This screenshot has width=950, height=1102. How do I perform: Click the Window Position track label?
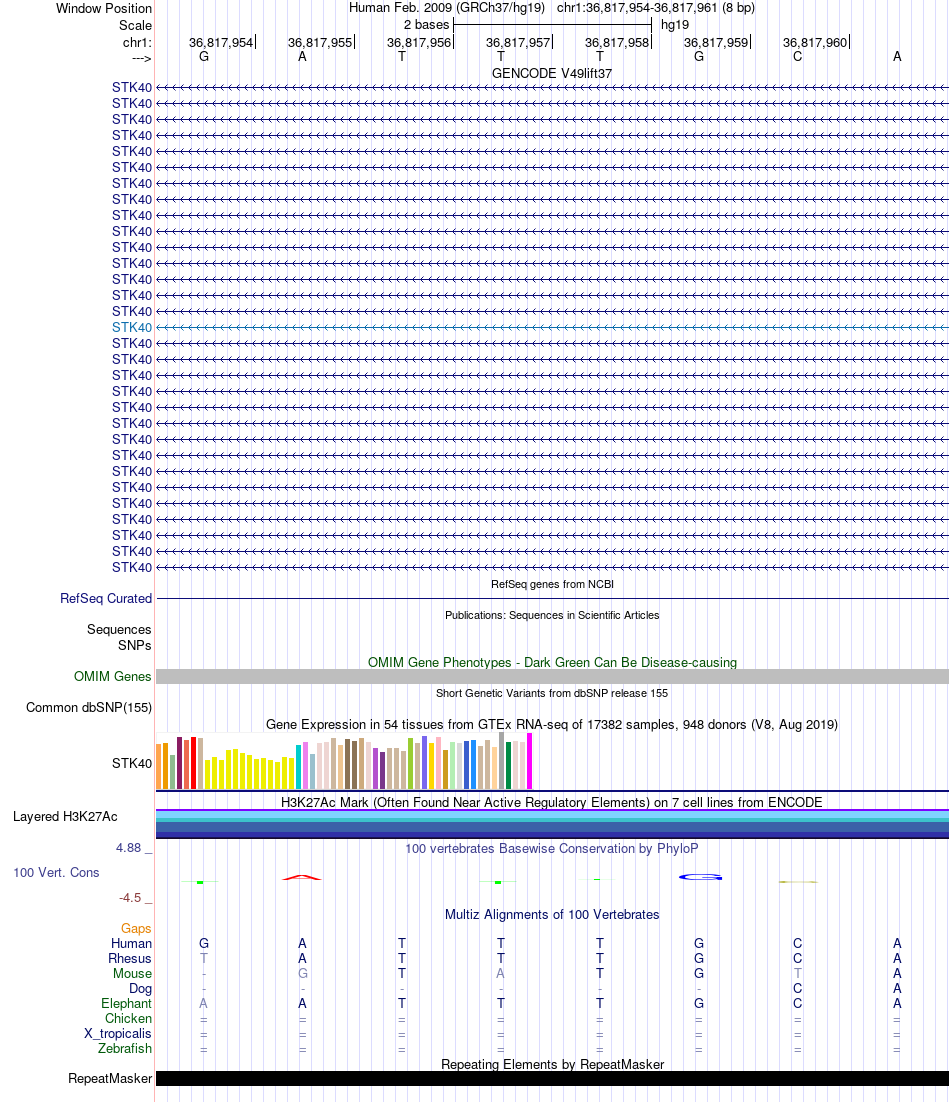[x=104, y=8]
